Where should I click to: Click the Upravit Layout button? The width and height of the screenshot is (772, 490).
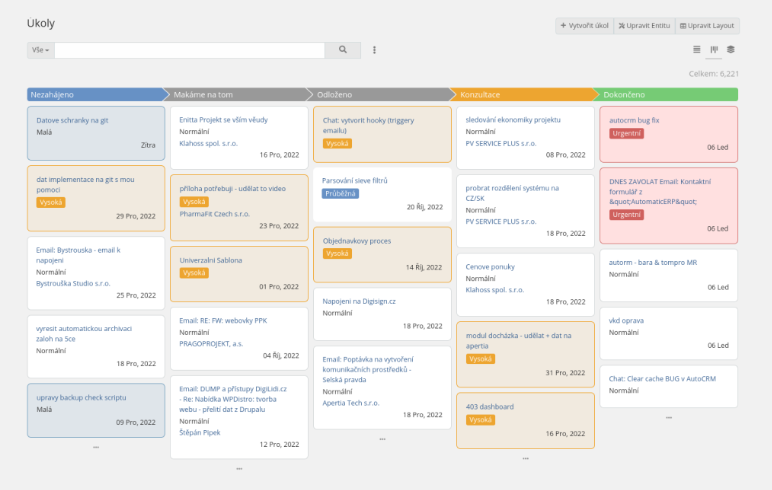[707, 26]
